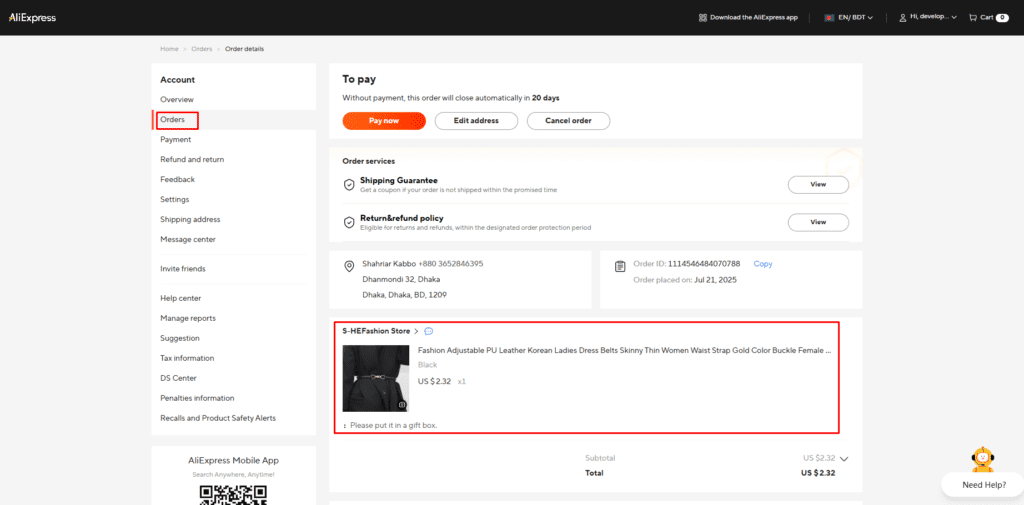Click the user account profile icon
Viewport: 1024px width, 505px height.
point(903,17)
